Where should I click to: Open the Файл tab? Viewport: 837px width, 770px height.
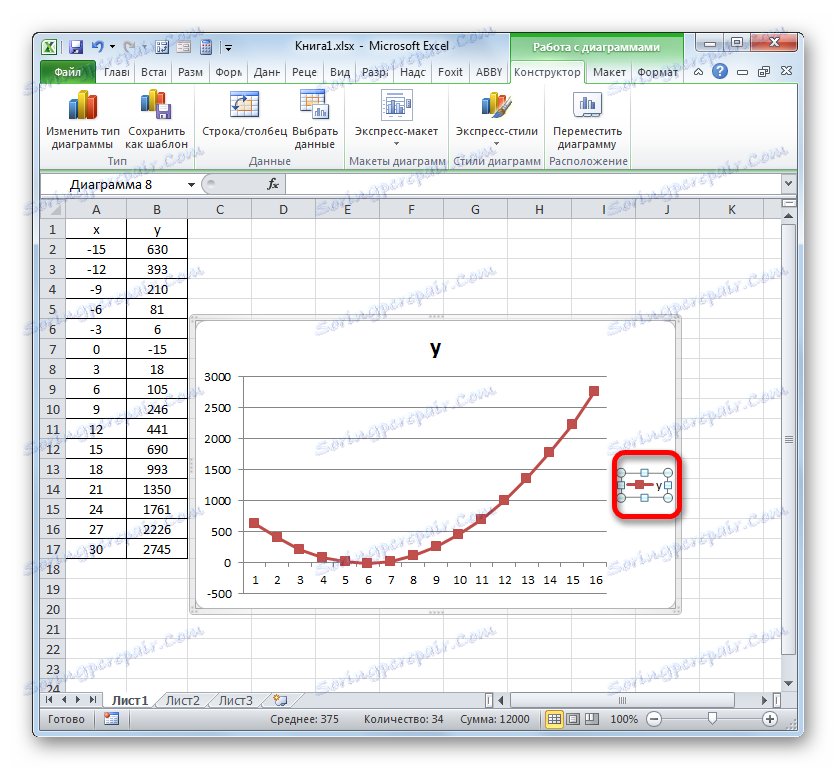tap(67, 72)
